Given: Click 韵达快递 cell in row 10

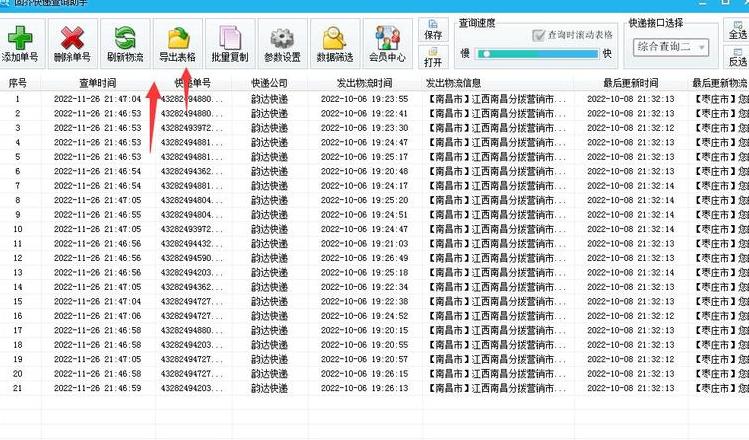Looking at the screenshot, I should pyautogui.click(x=269, y=229).
